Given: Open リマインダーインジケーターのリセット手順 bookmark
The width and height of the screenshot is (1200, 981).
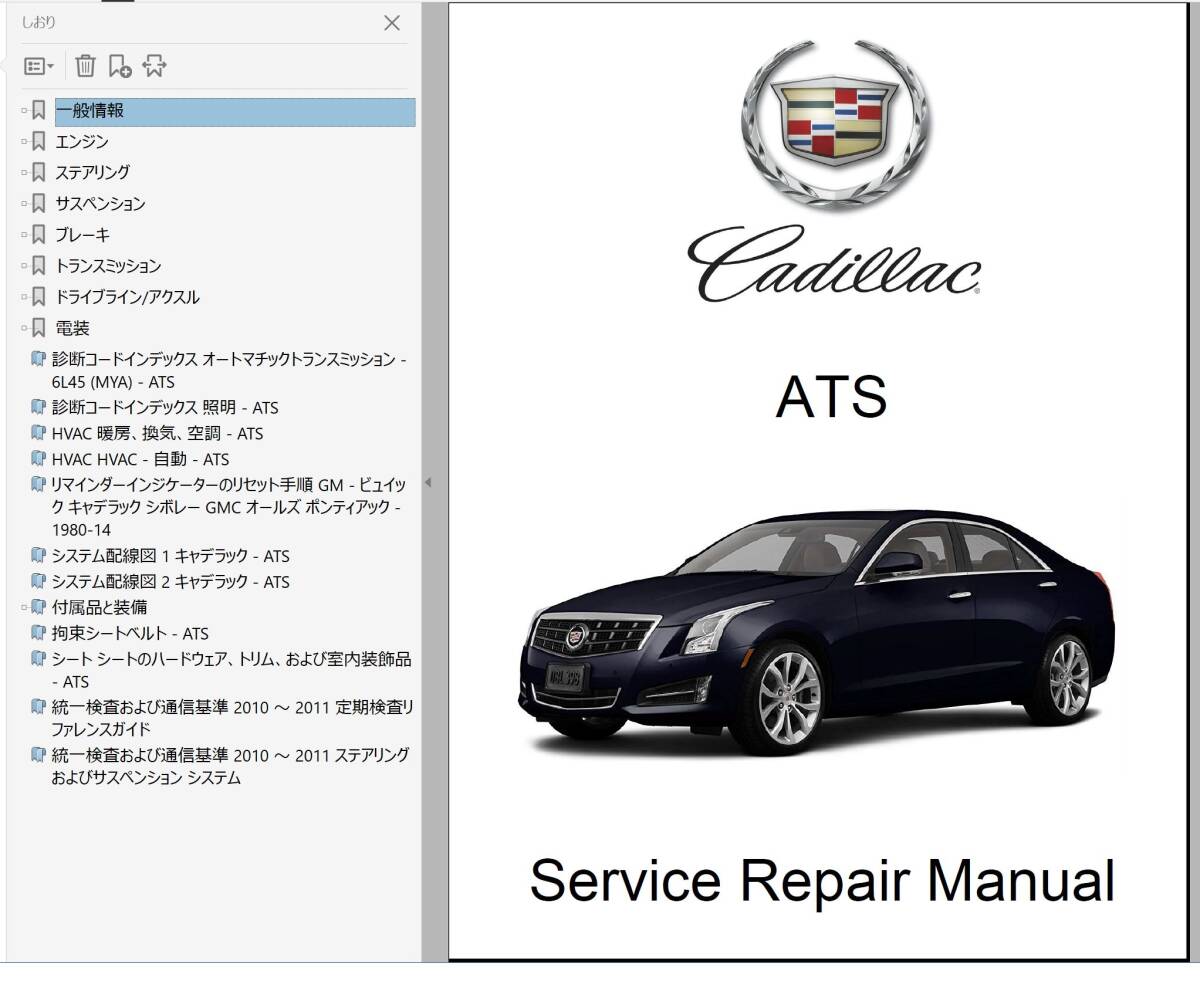Looking at the screenshot, I should coord(229,507).
